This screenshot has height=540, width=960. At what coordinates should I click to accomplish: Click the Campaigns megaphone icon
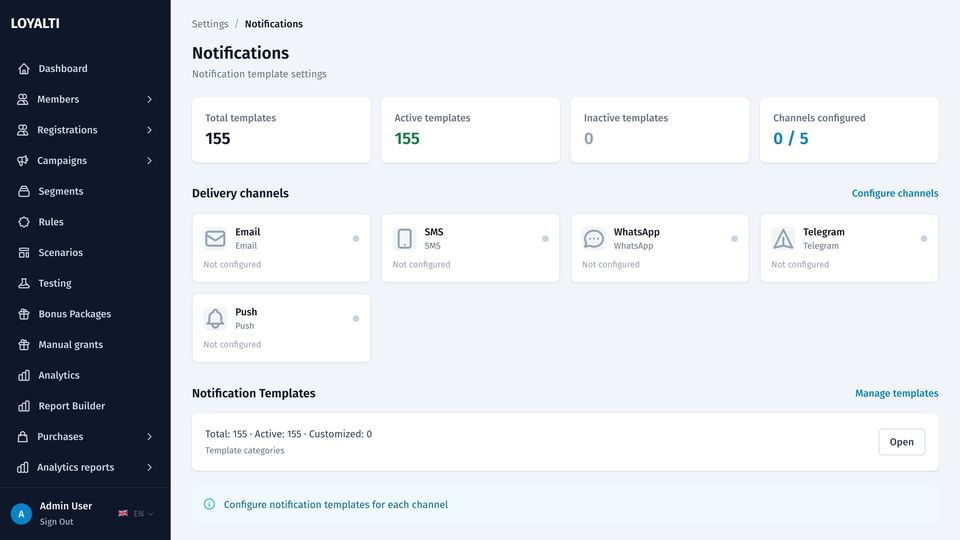click(23, 160)
